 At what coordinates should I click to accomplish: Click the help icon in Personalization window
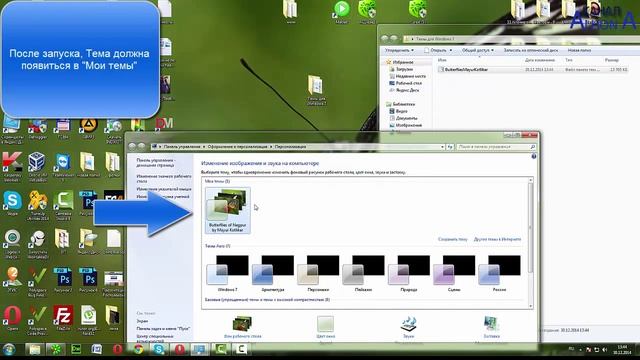tap(533, 156)
